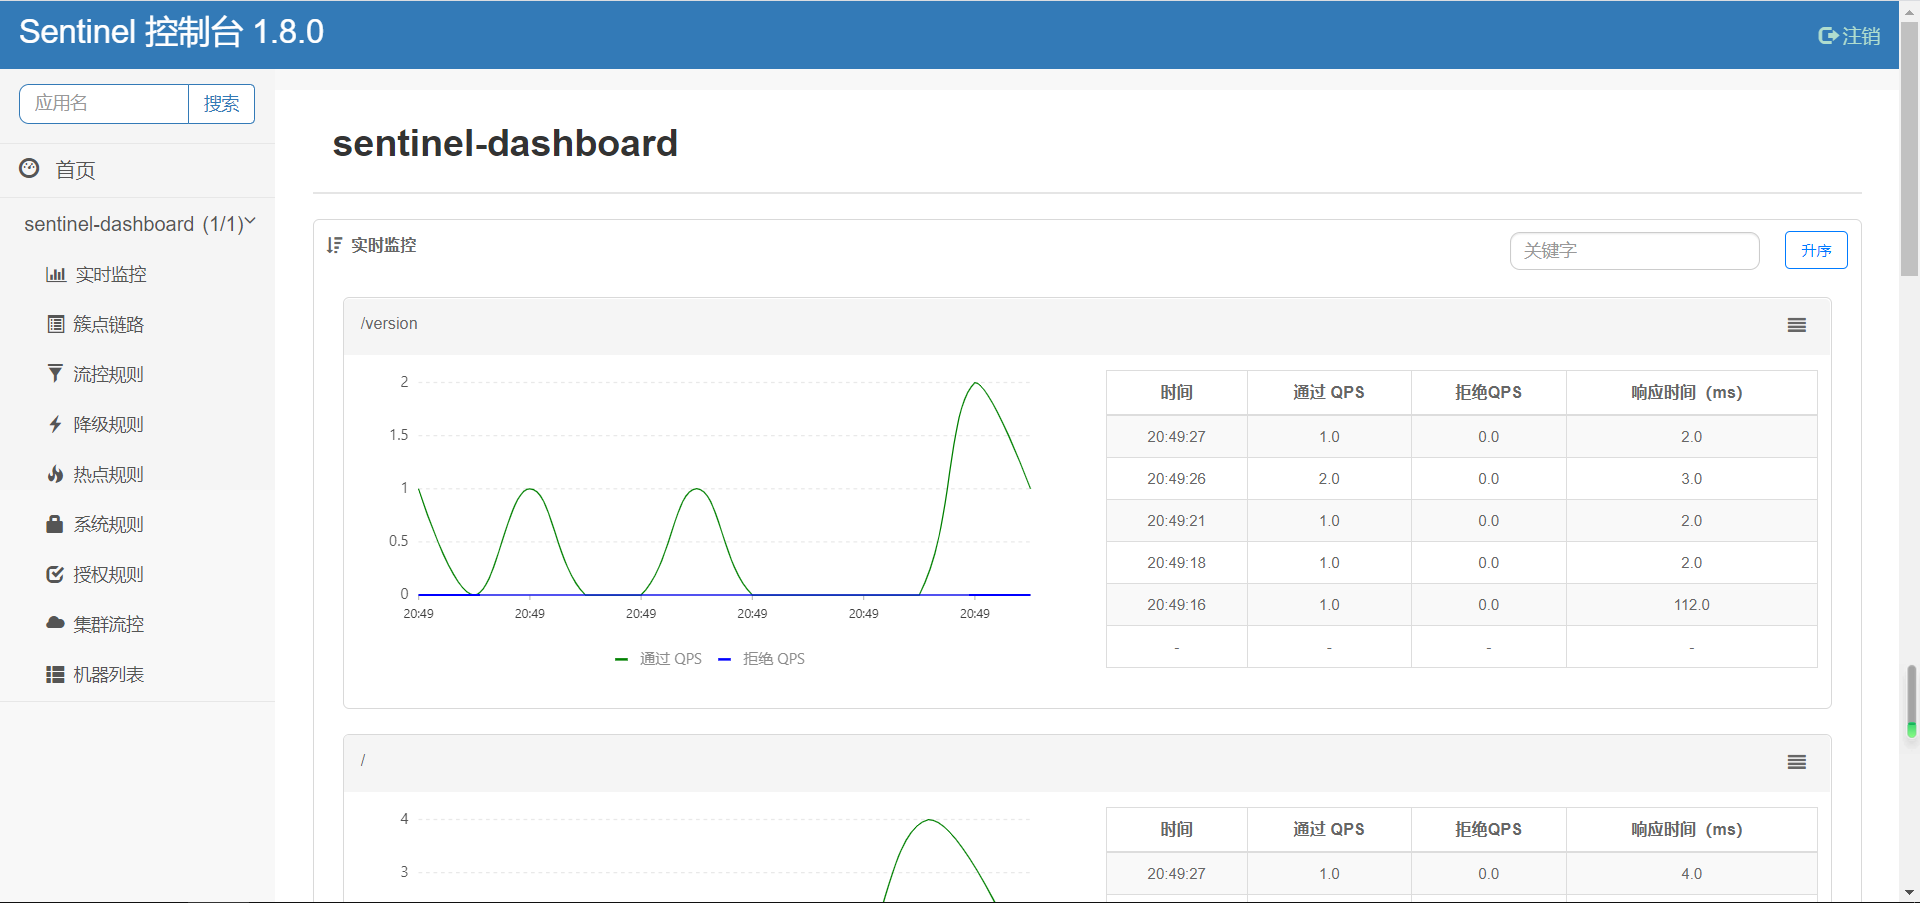This screenshot has width=1920, height=903.
Task: Click the 升序 sort order button
Action: pos(1816,250)
